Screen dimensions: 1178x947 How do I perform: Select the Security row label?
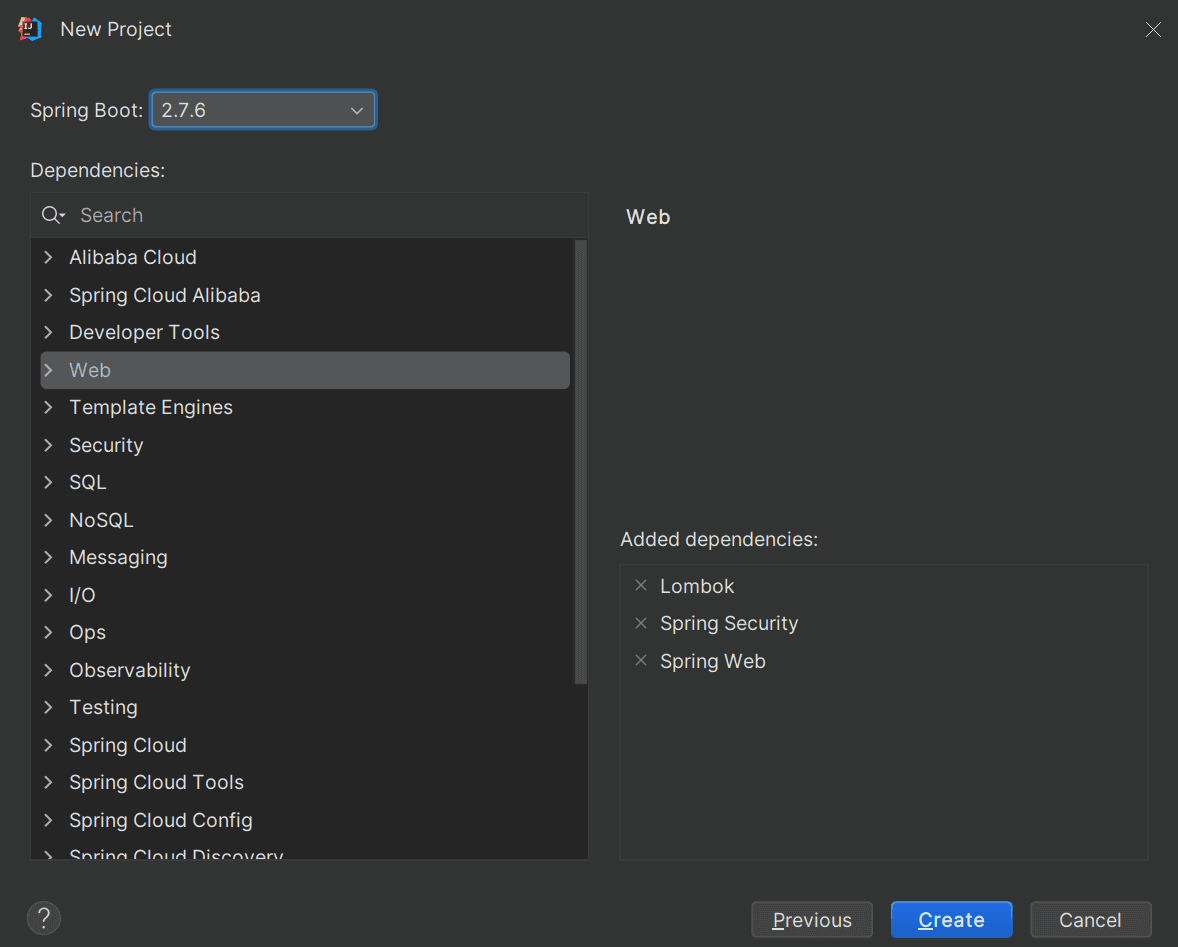pyautogui.click(x=106, y=445)
